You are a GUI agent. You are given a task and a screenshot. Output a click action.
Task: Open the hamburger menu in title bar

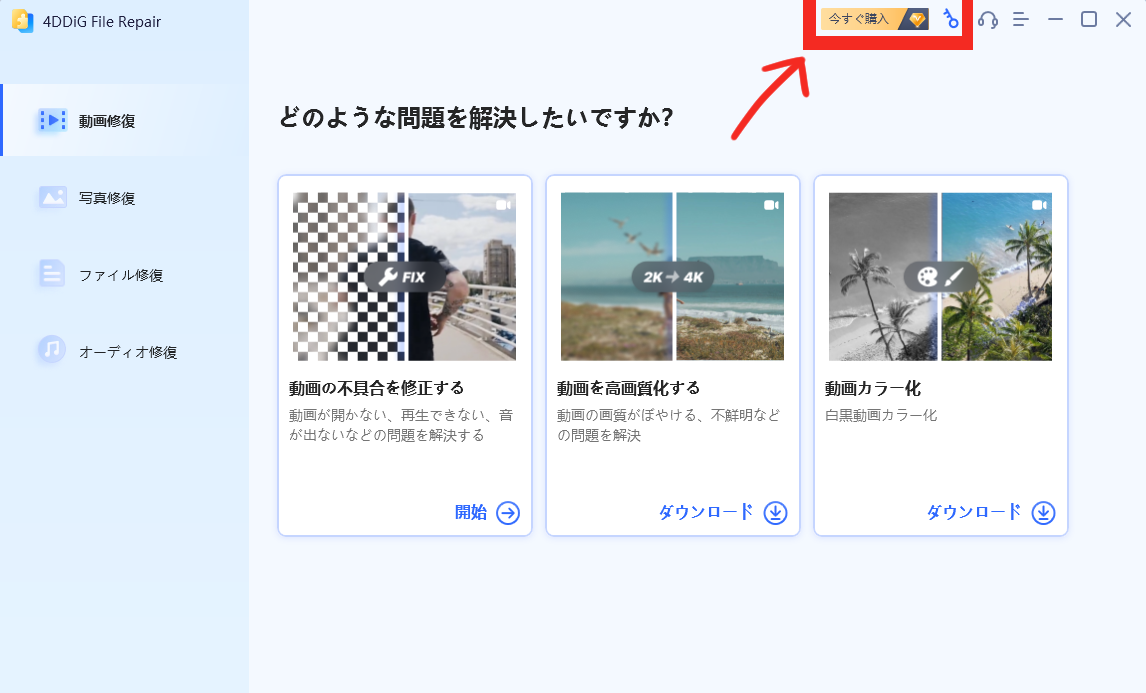(1020, 20)
